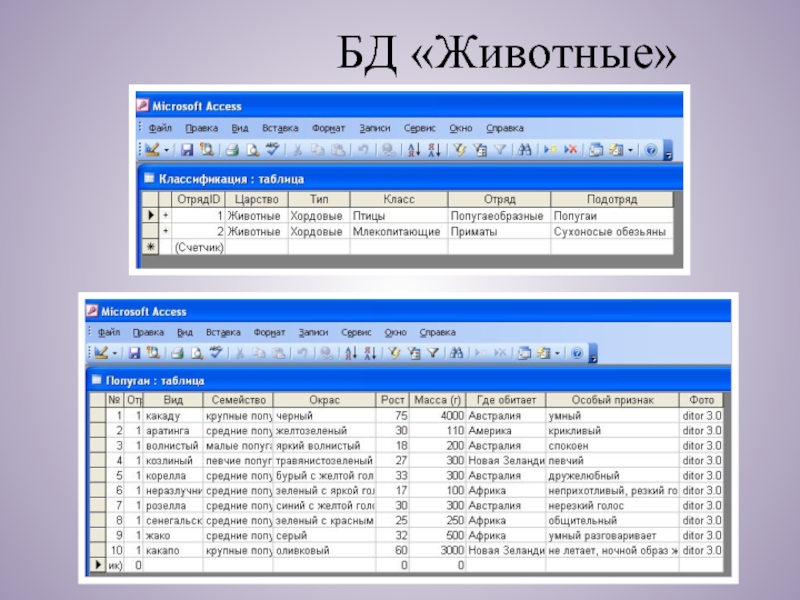Add a new record in the Классификация window toolbar
Image resolution: width=800 pixels, height=600 pixels.
pos(550,150)
